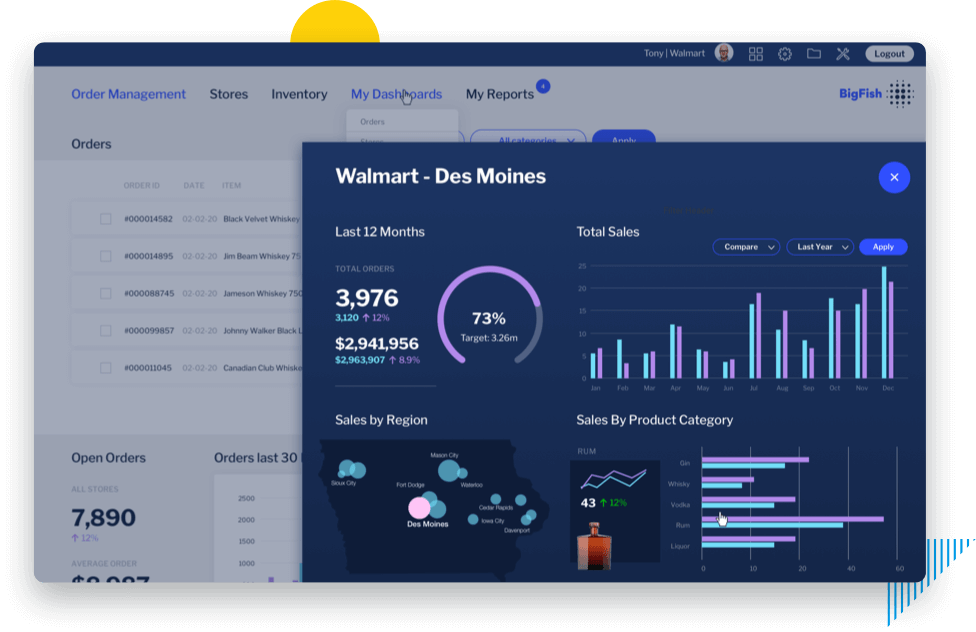Expand the Compare dropdown
Viewport: 976px width, 632px height.
[746, 247]
